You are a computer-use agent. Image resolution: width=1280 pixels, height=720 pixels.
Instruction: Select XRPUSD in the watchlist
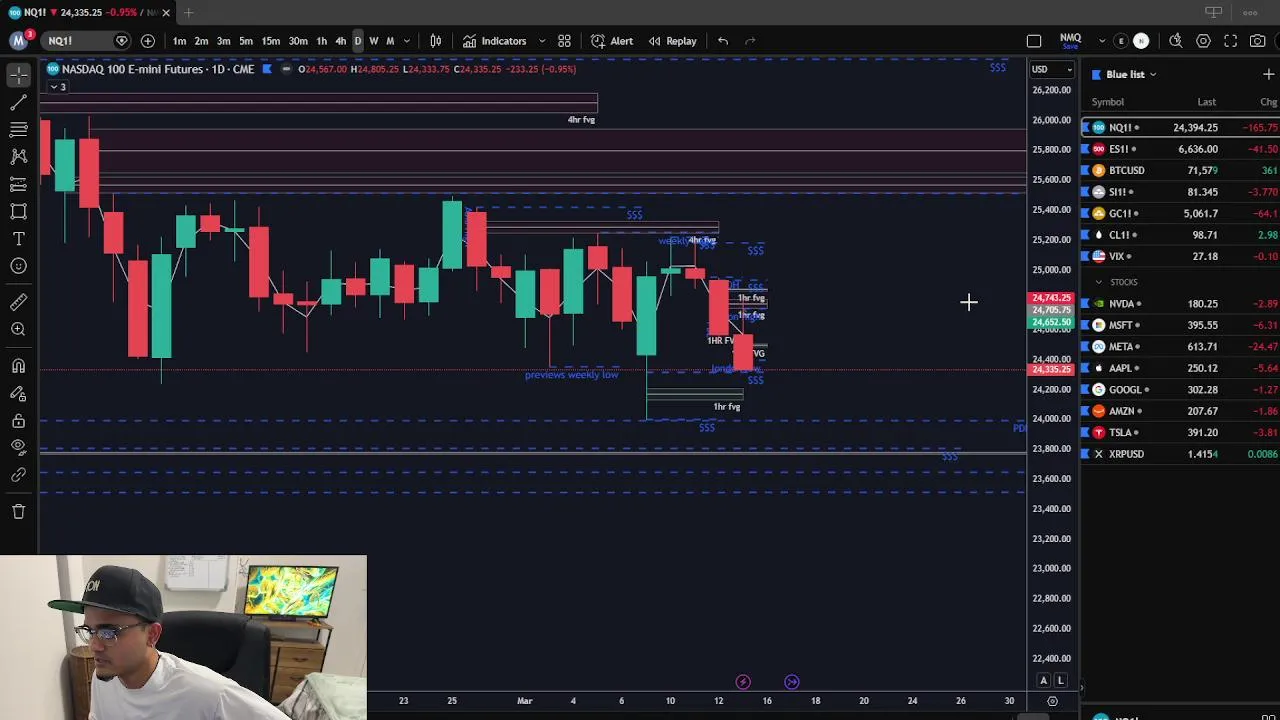1181,454
